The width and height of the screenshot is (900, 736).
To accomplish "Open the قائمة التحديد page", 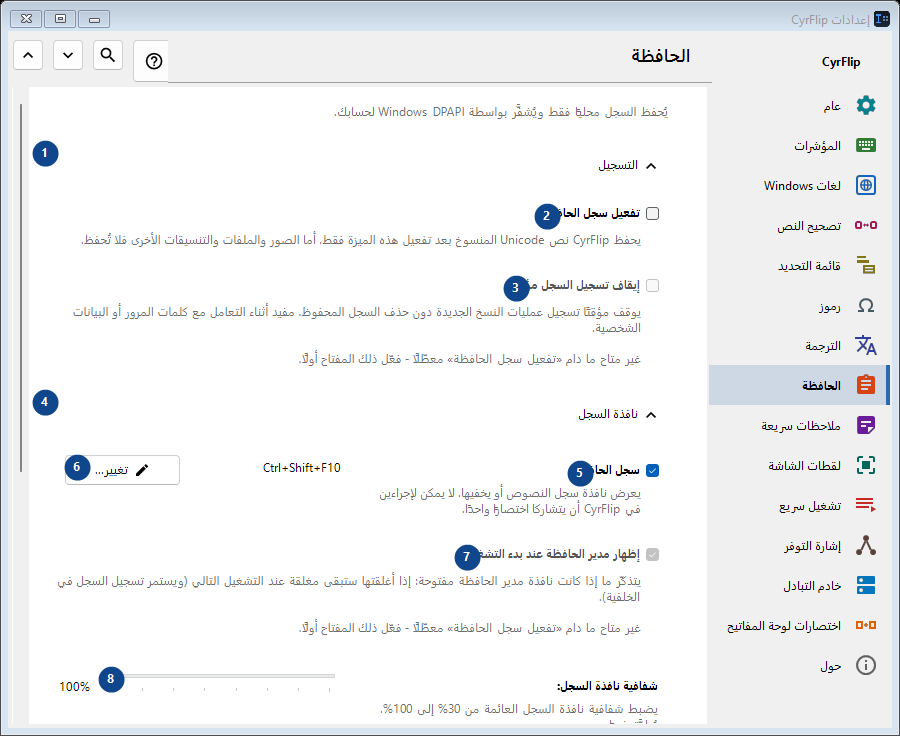I will coord(798,265).
